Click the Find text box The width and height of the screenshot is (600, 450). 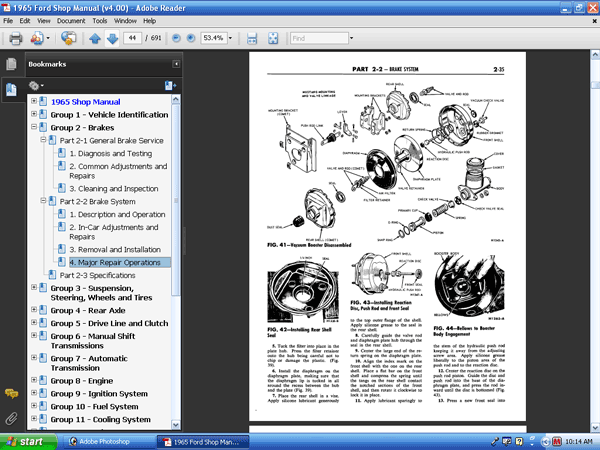click(x=319, y=38)
